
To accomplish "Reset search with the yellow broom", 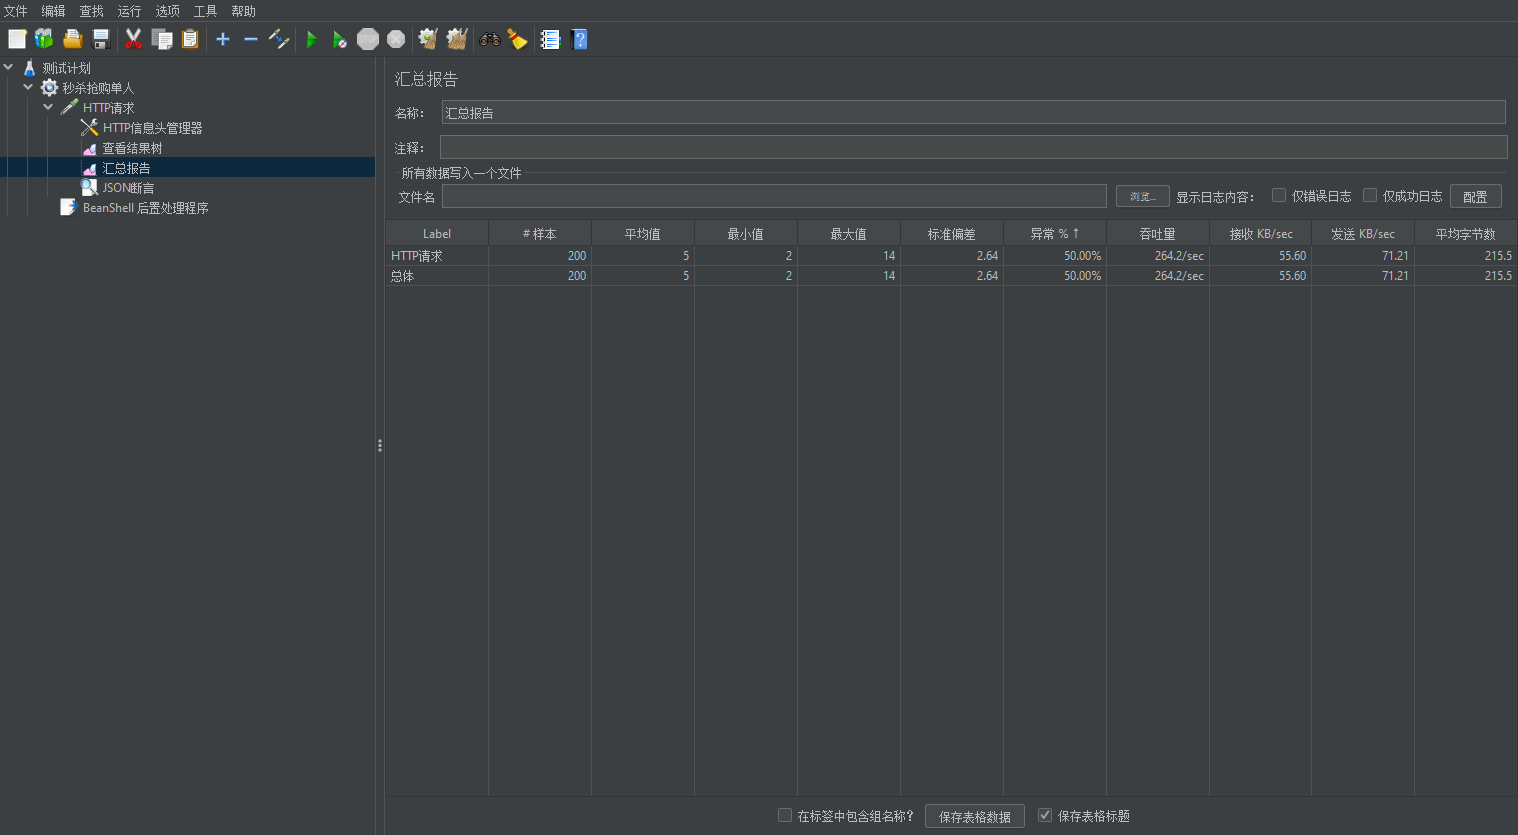I will click(x=518, y=39).
